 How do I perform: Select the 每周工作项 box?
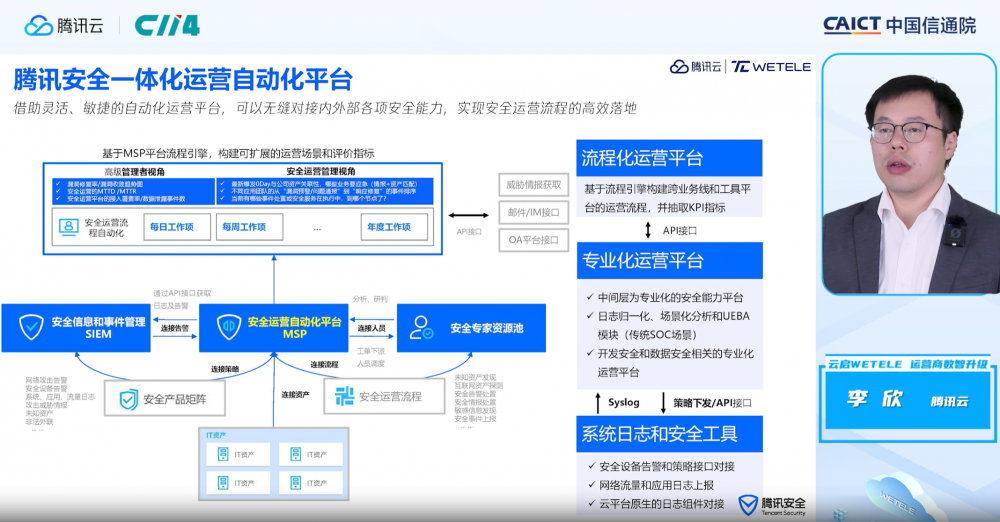click(x=249, y=227)
